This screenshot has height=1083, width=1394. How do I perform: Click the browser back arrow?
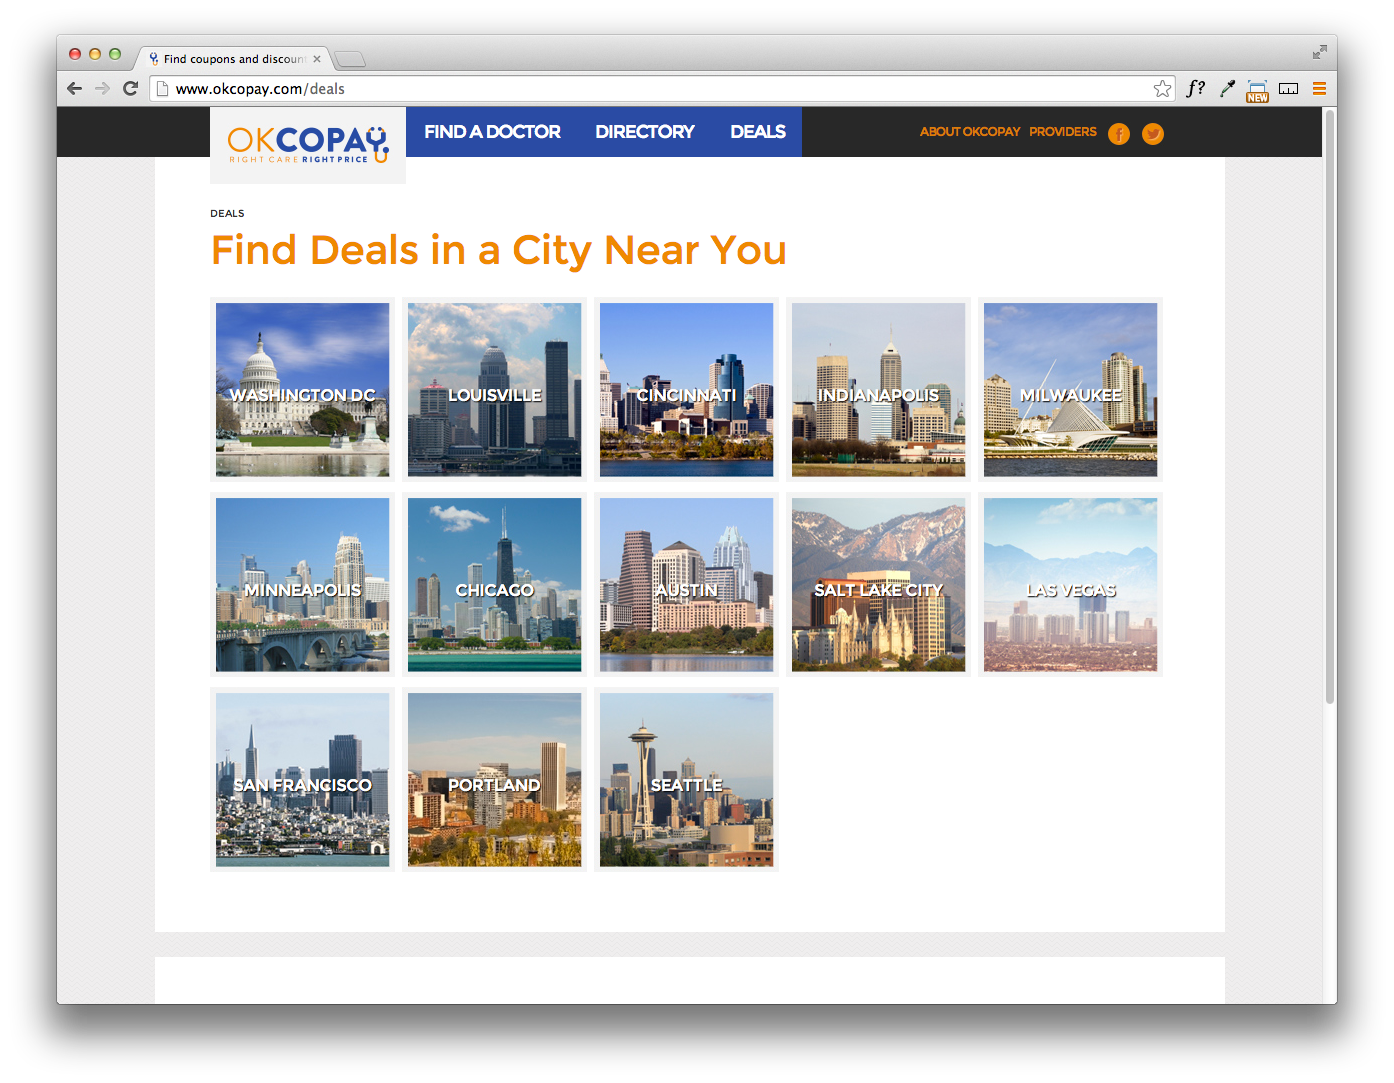75,89
